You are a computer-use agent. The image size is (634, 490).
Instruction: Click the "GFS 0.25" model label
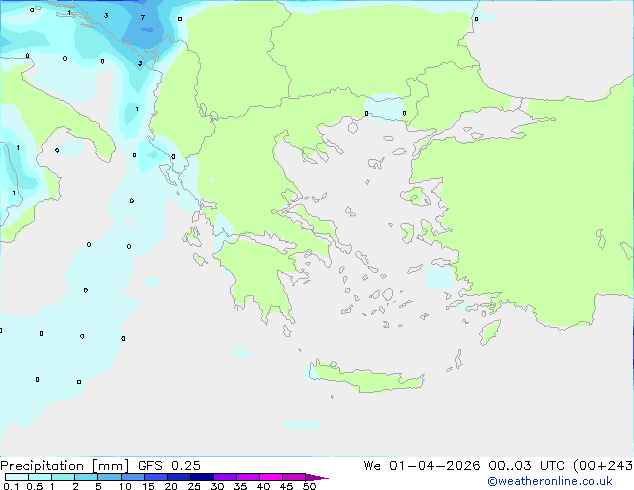(x=169, y=466)
